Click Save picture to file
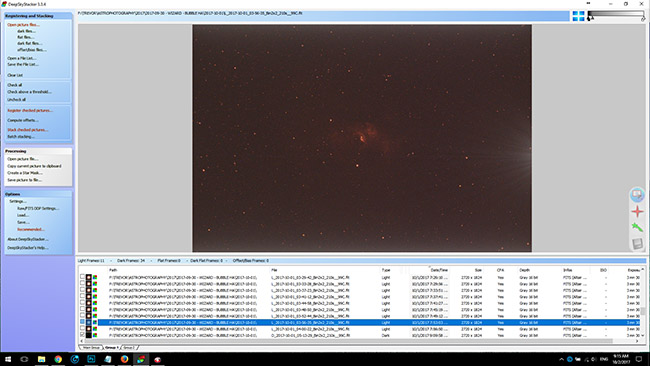Image resolution: width=650 pixels, height=366 pixels. pos(24,180)
